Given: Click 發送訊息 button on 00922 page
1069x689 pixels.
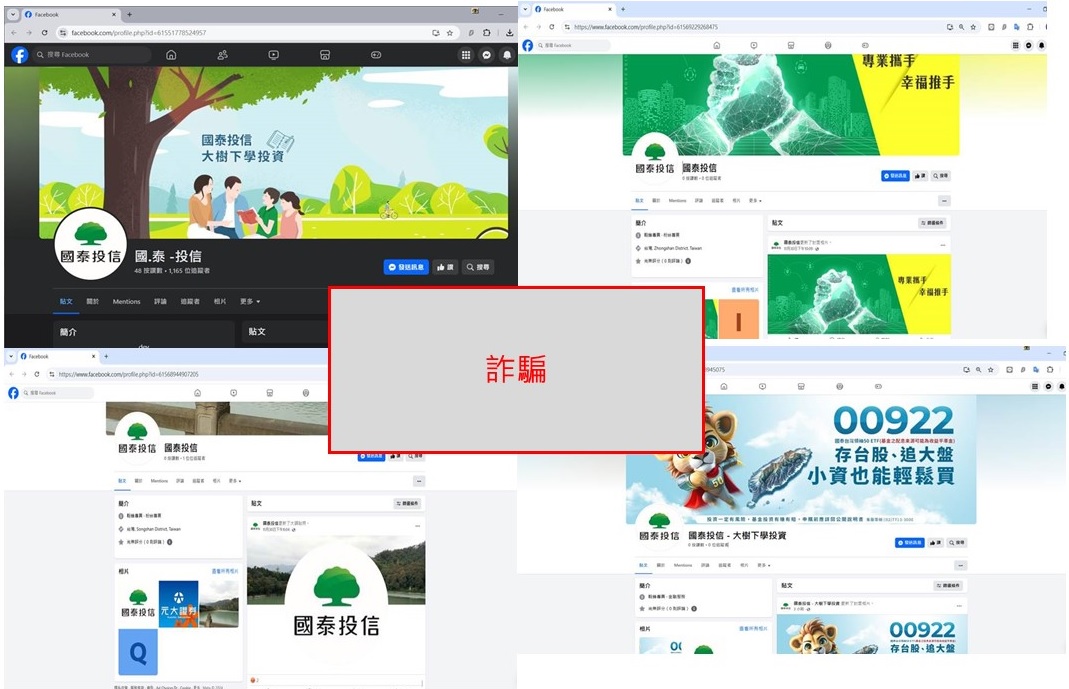Looking at the screenshot, I should 909,542.
